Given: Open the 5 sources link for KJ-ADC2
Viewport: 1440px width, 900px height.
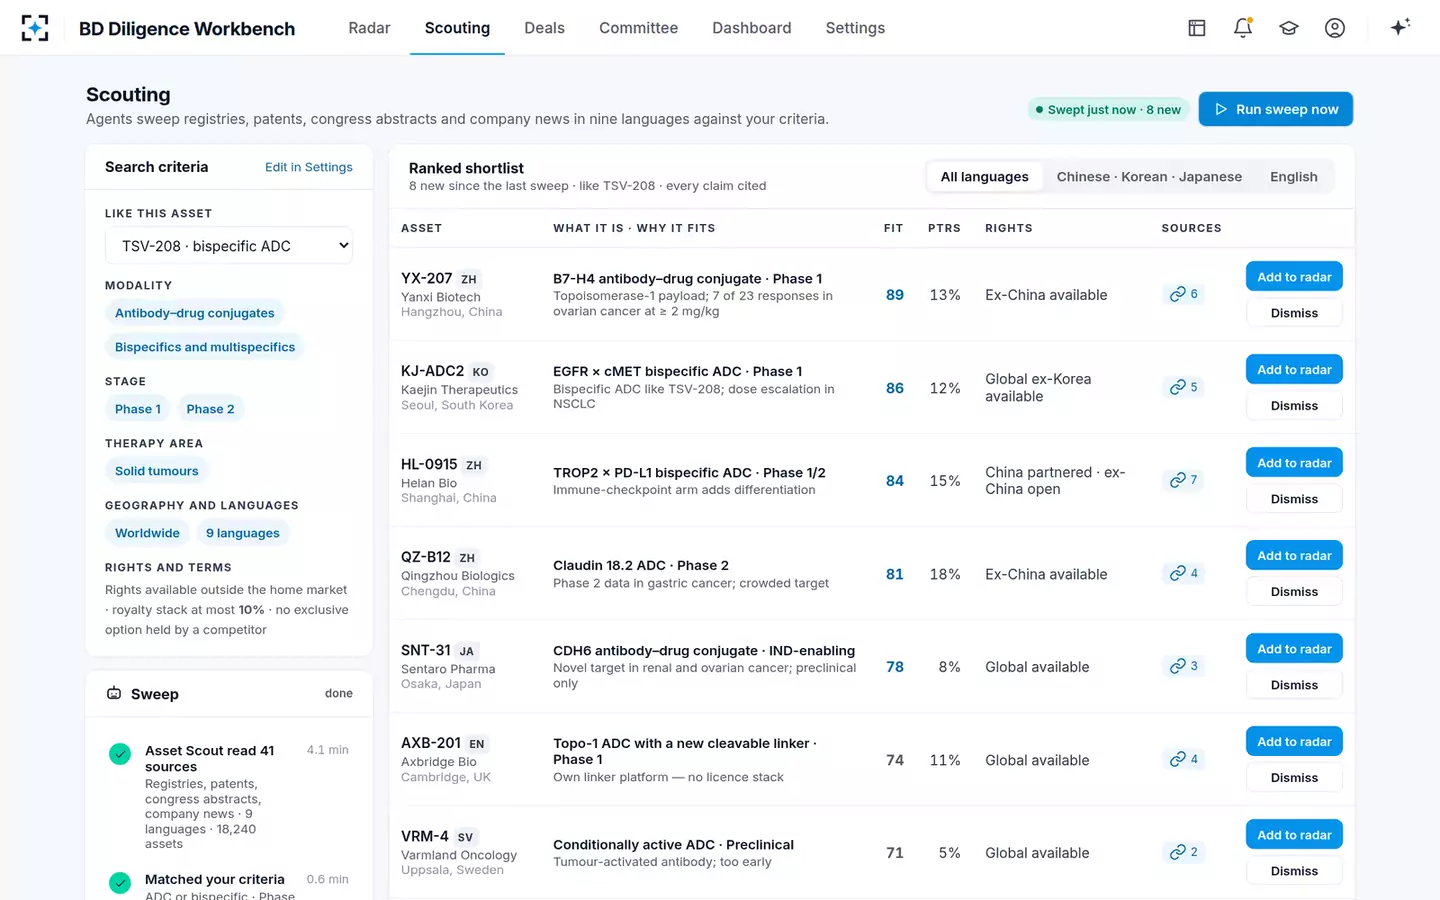Looking at the screenshot, I should tap(1183, 387).
